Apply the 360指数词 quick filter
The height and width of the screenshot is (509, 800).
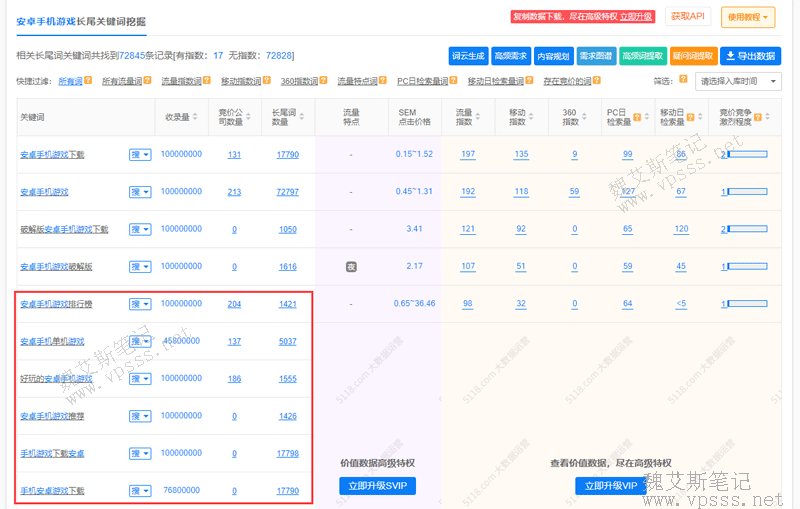299,81
